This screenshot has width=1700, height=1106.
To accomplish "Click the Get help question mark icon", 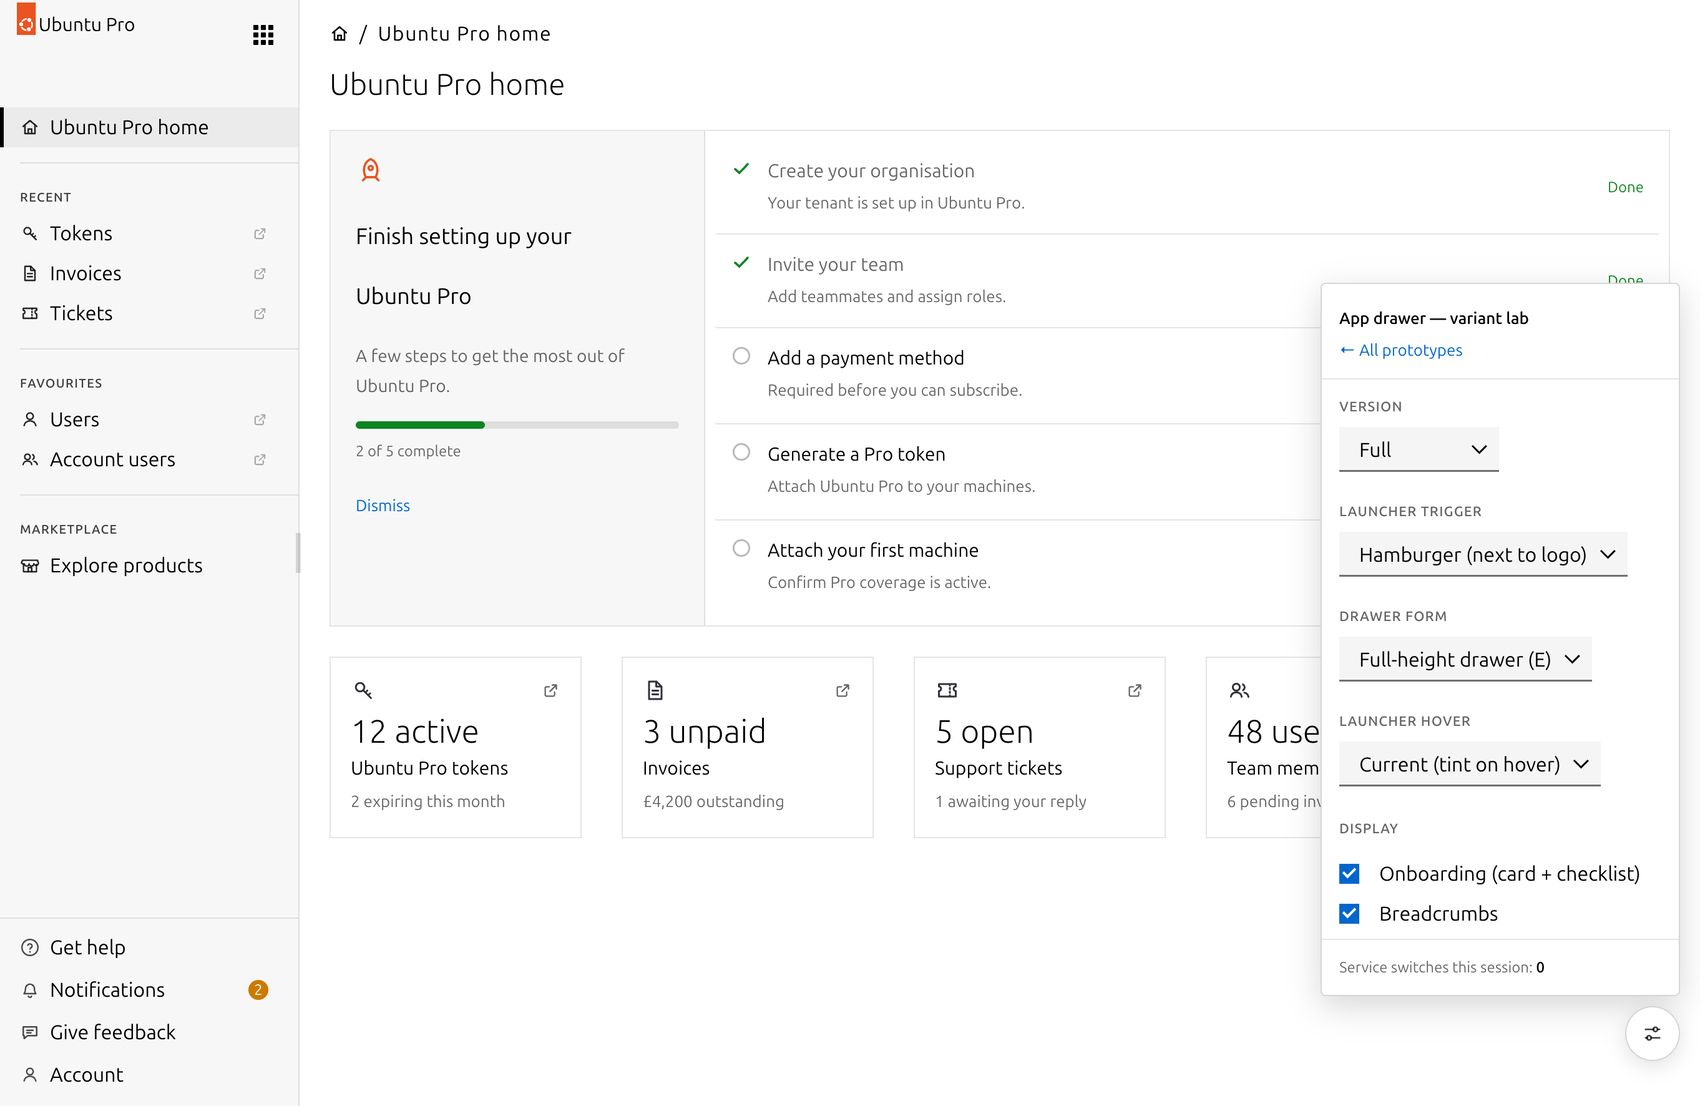I will pyautogui.click(x=30, y=947).
